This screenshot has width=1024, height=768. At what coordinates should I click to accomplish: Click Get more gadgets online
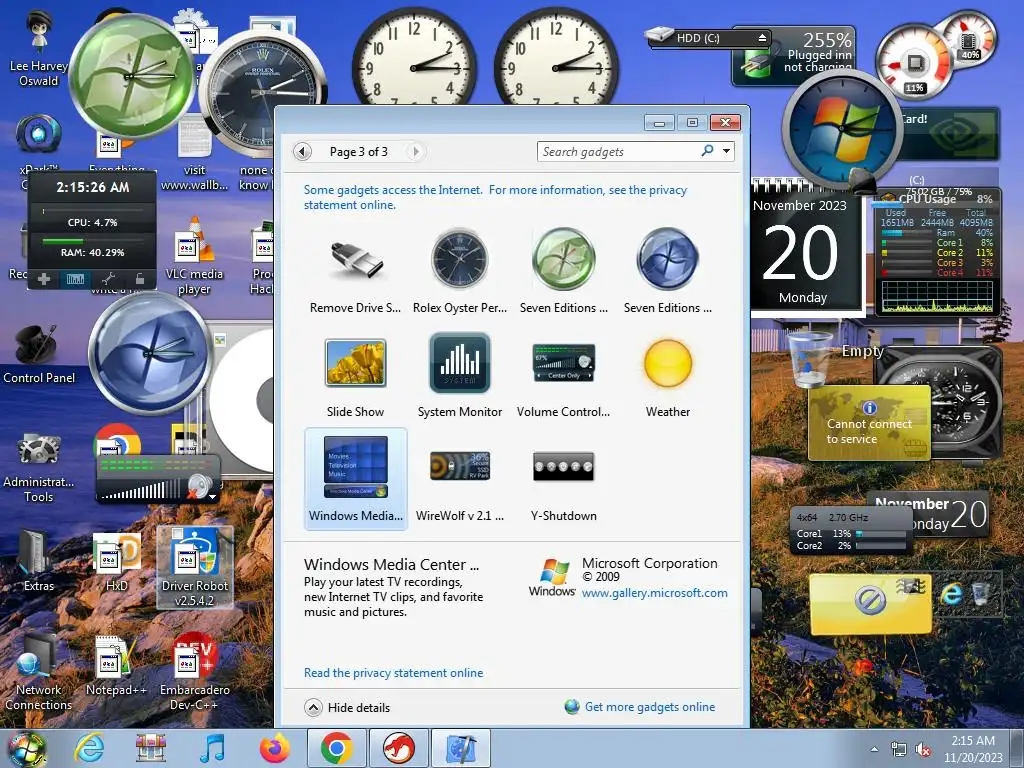(640, 707)
